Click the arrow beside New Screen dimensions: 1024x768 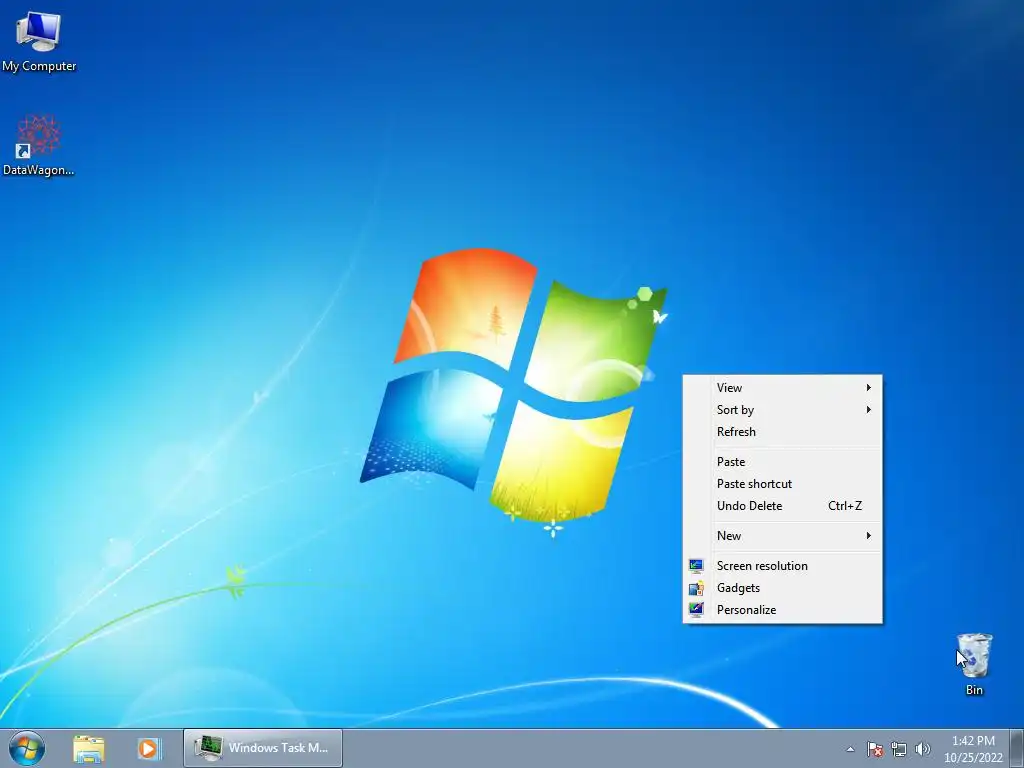[869, 536]
